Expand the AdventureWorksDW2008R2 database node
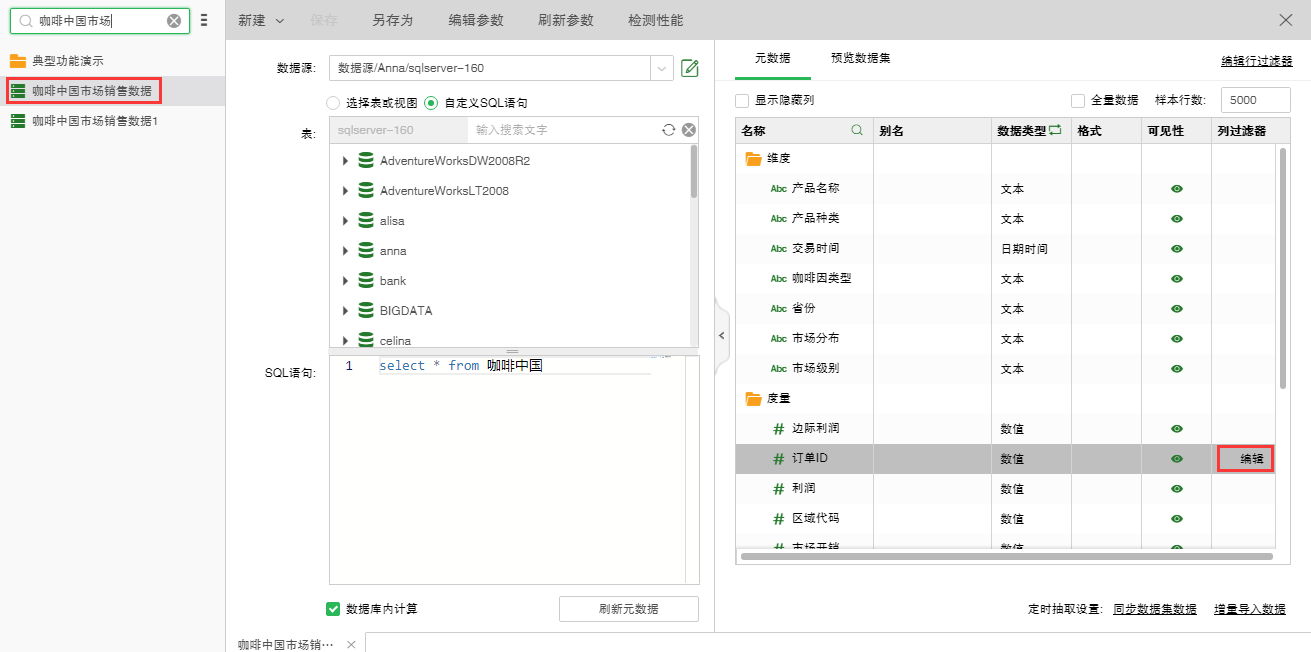 345,161
